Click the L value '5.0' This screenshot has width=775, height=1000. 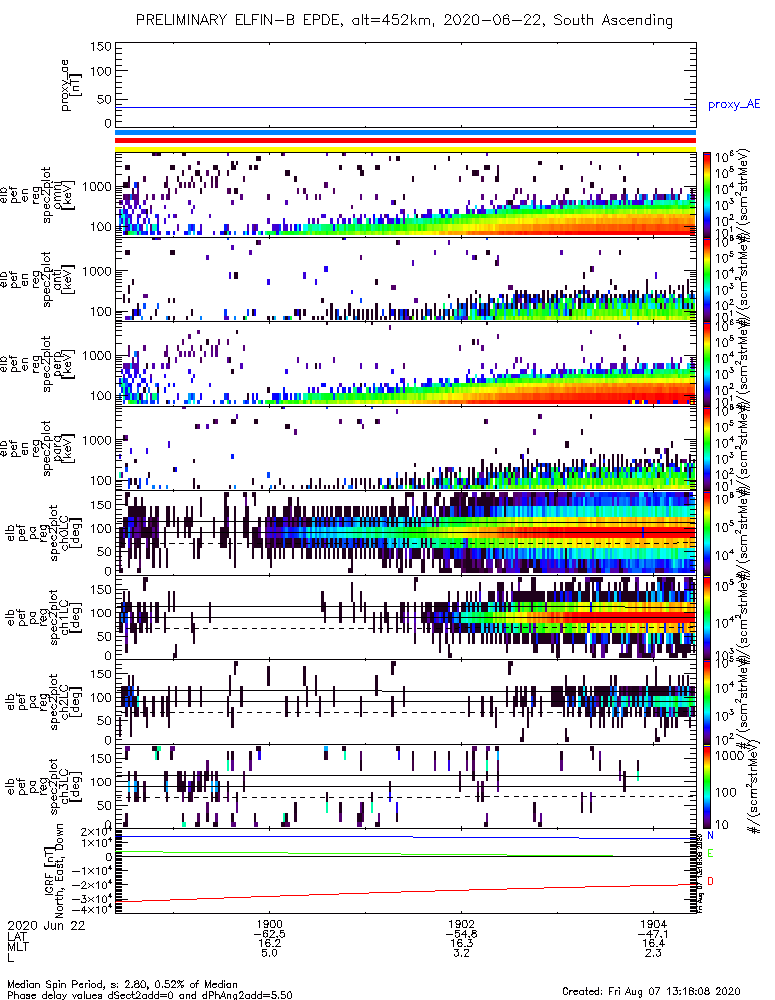[x=269, y=953]
